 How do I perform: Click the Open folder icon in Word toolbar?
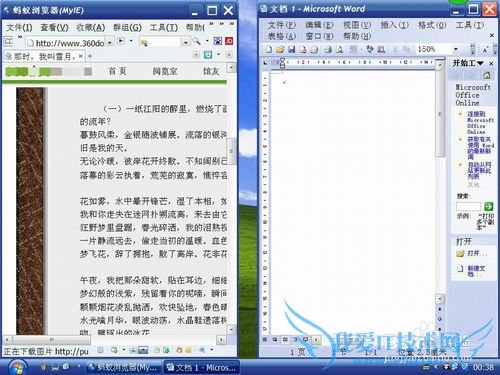(x=280, y=49)
